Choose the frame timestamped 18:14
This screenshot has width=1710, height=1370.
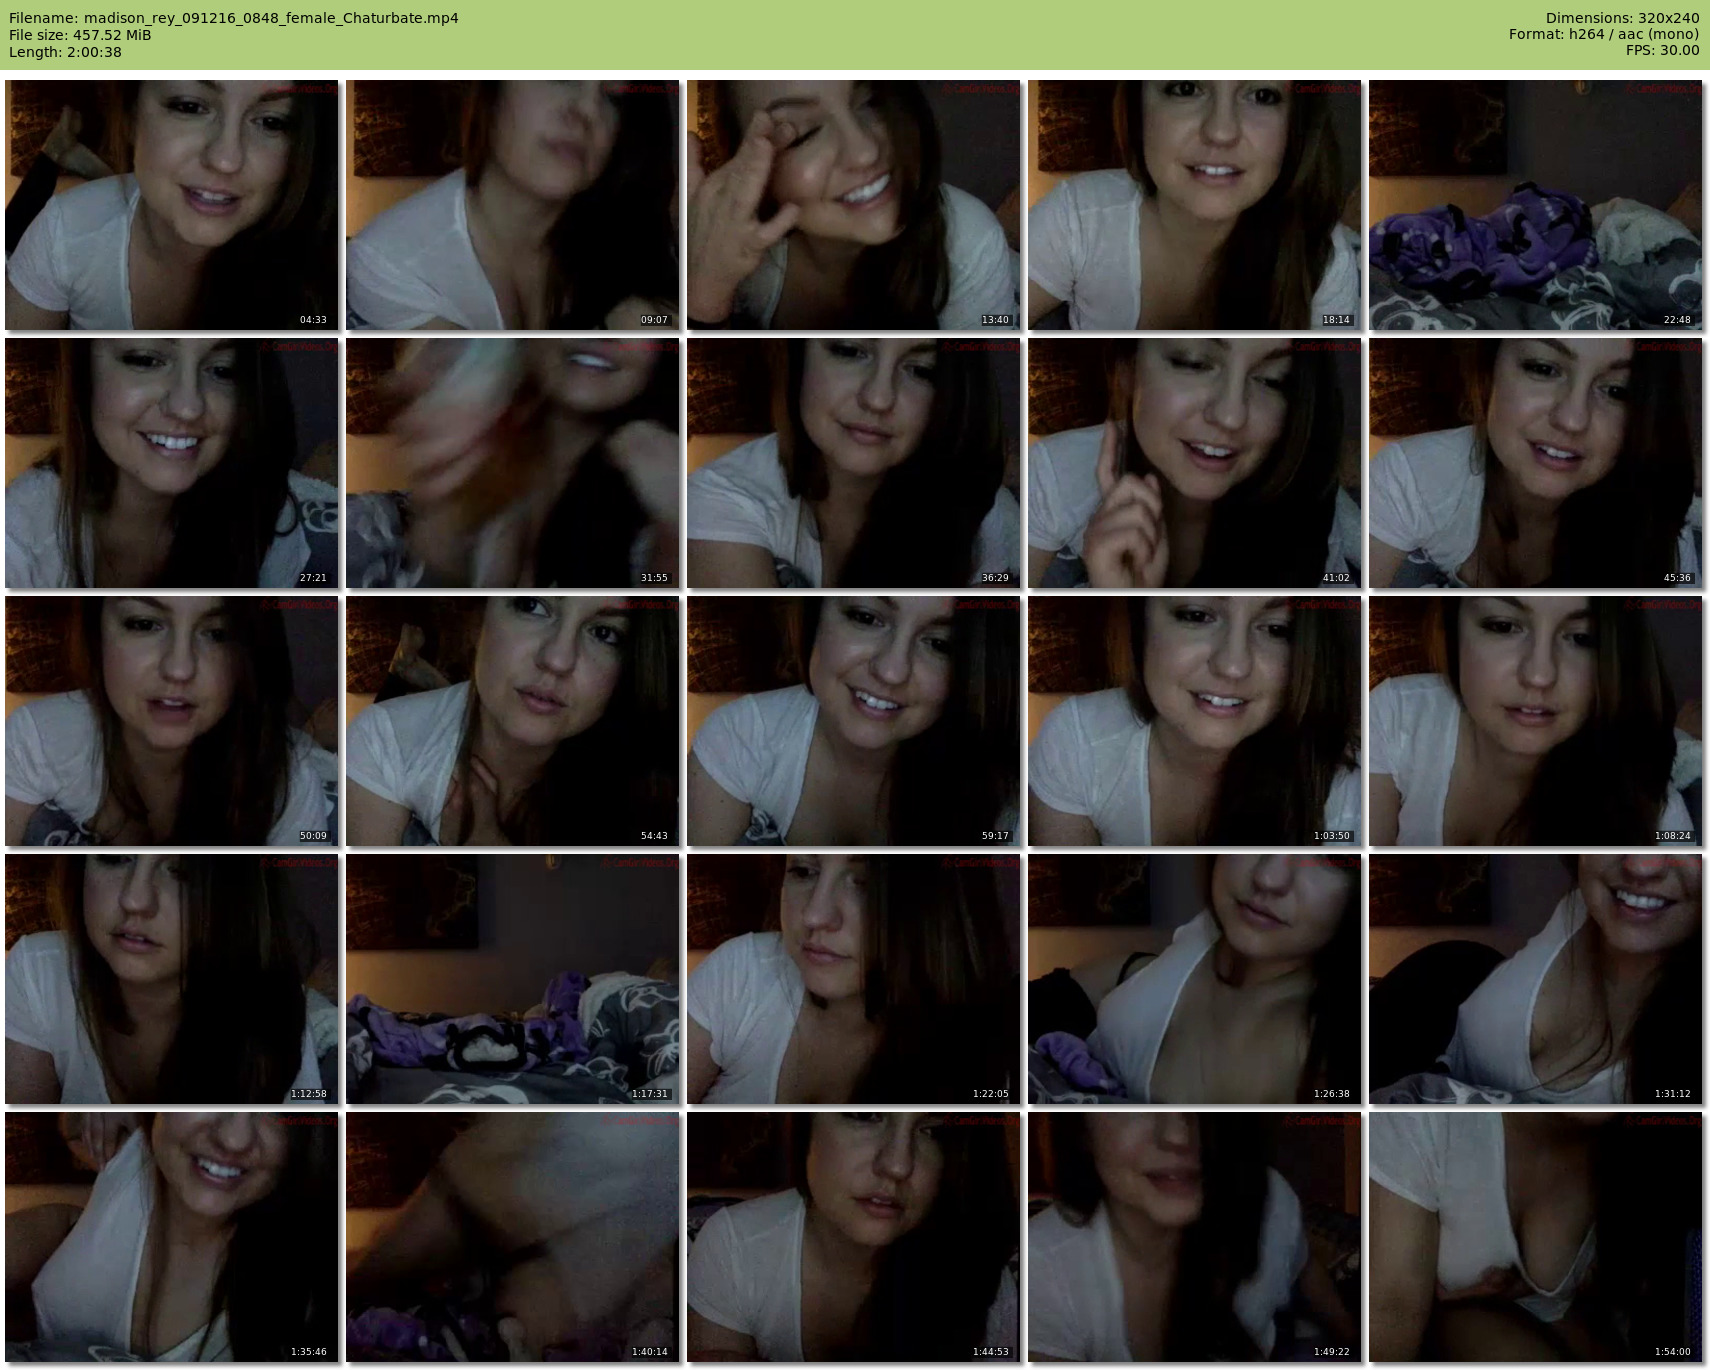coord(1194,205)
